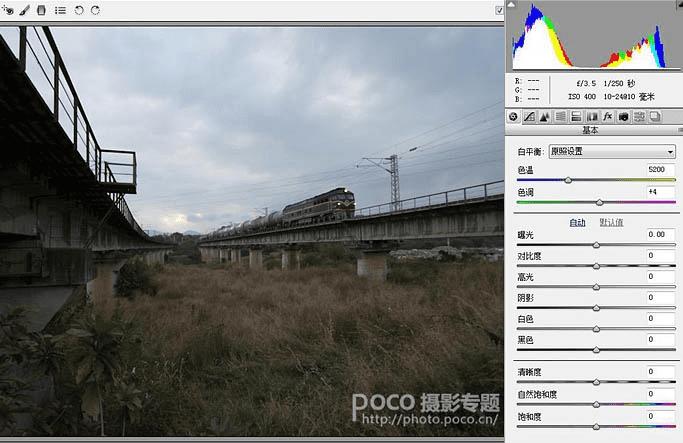683x443 pixels.
Task: Focus the 对比度 value field
Action: click(x=661, y=255)
